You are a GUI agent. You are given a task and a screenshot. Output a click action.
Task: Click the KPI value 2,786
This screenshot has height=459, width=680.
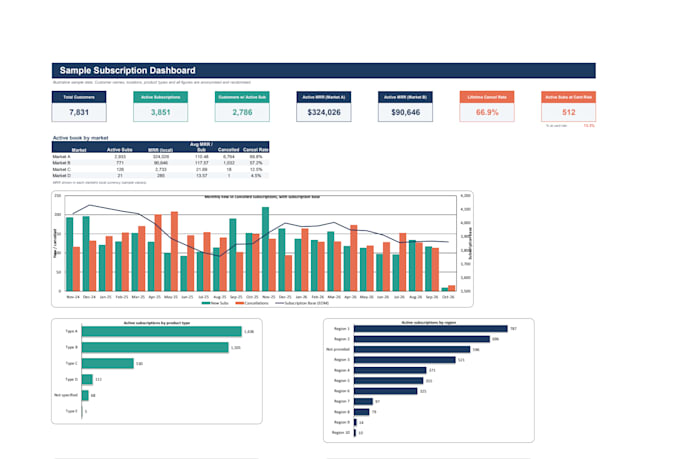(242, 112)
